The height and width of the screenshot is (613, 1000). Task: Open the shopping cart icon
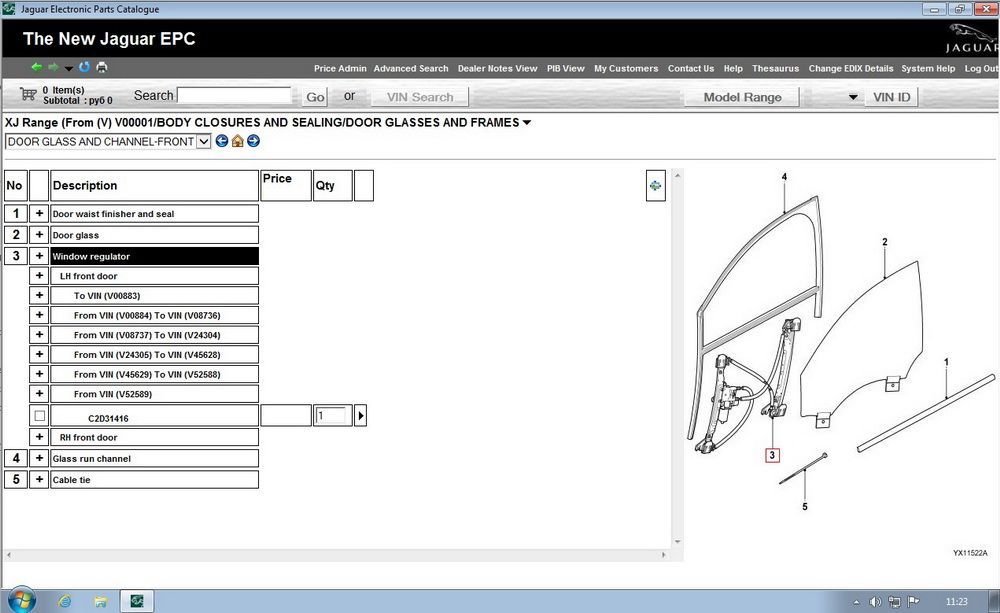(x=28, y=94)
